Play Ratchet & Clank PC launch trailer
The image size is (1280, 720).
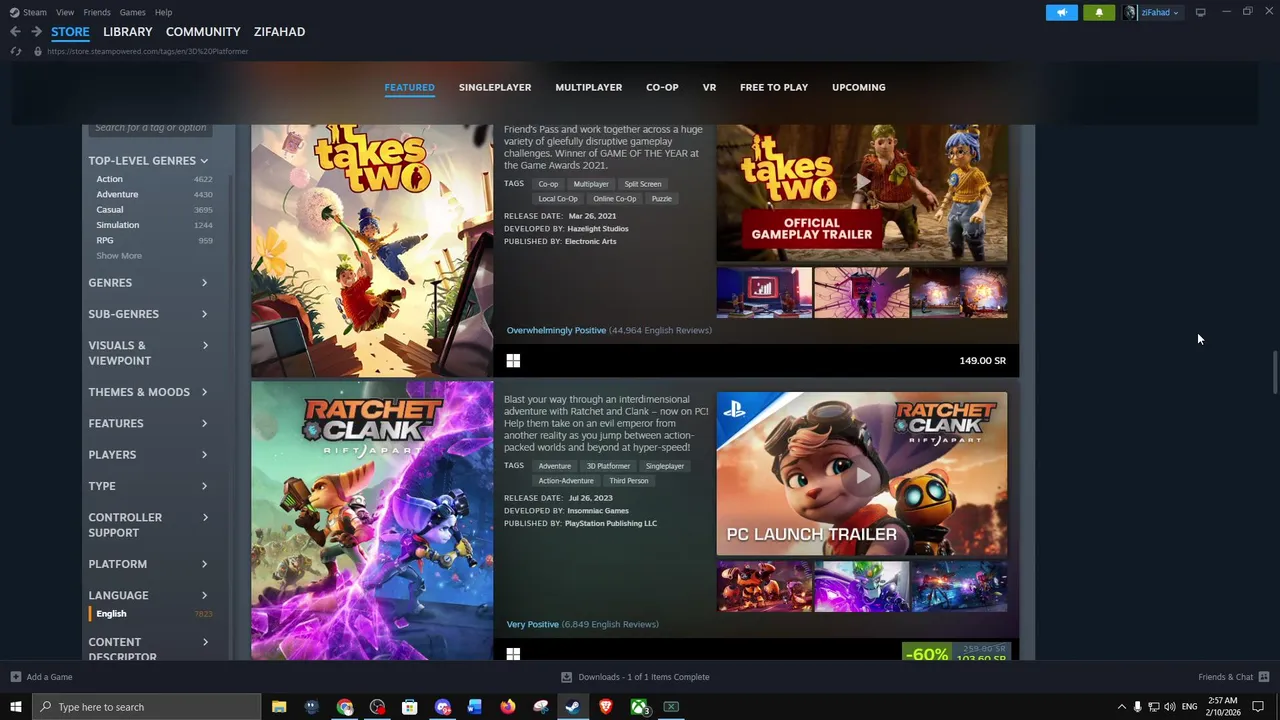[x=862, y=474]
